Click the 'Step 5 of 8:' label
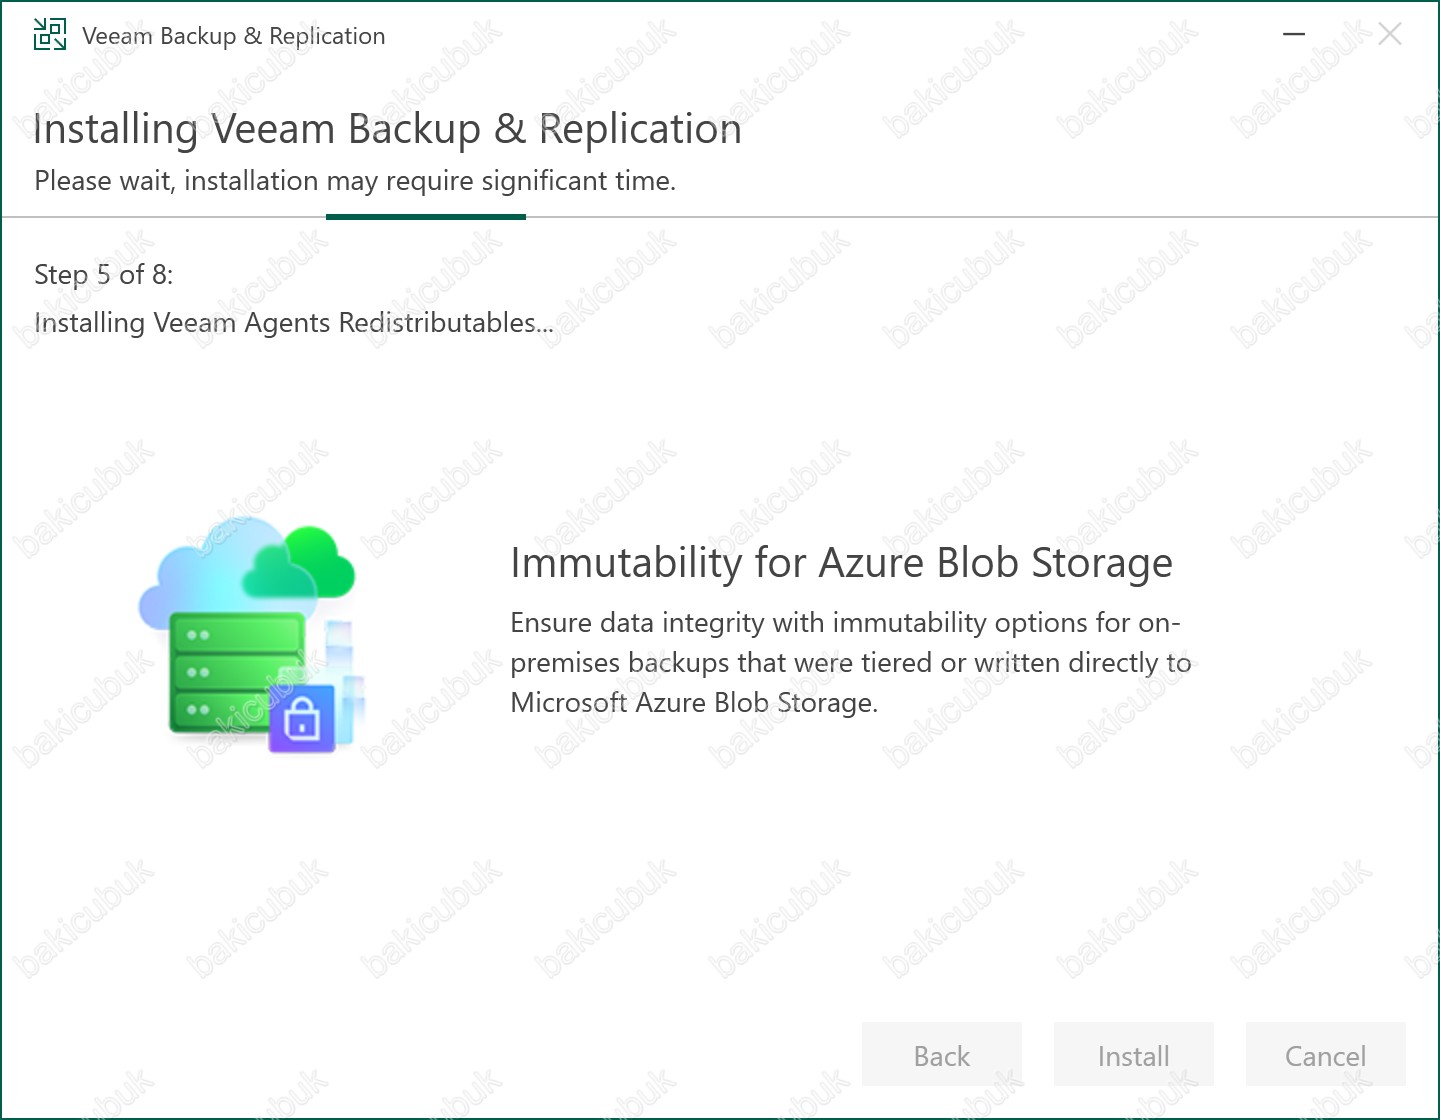The image size is (1440, 1120). (104, 275)
